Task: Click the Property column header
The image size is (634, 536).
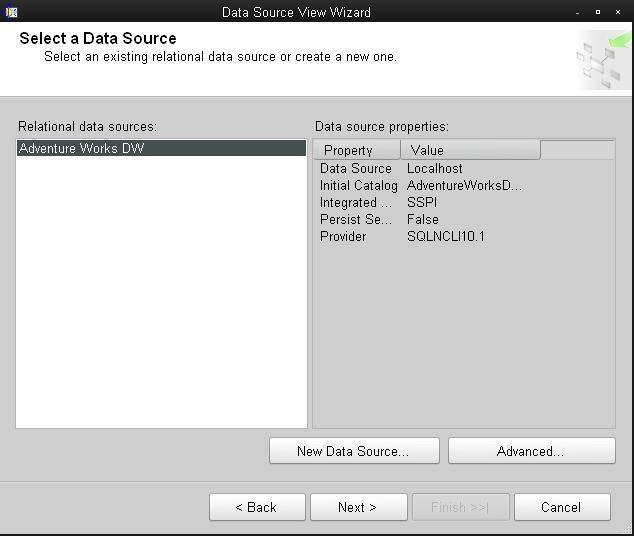Action: click(x=357, y=150)
